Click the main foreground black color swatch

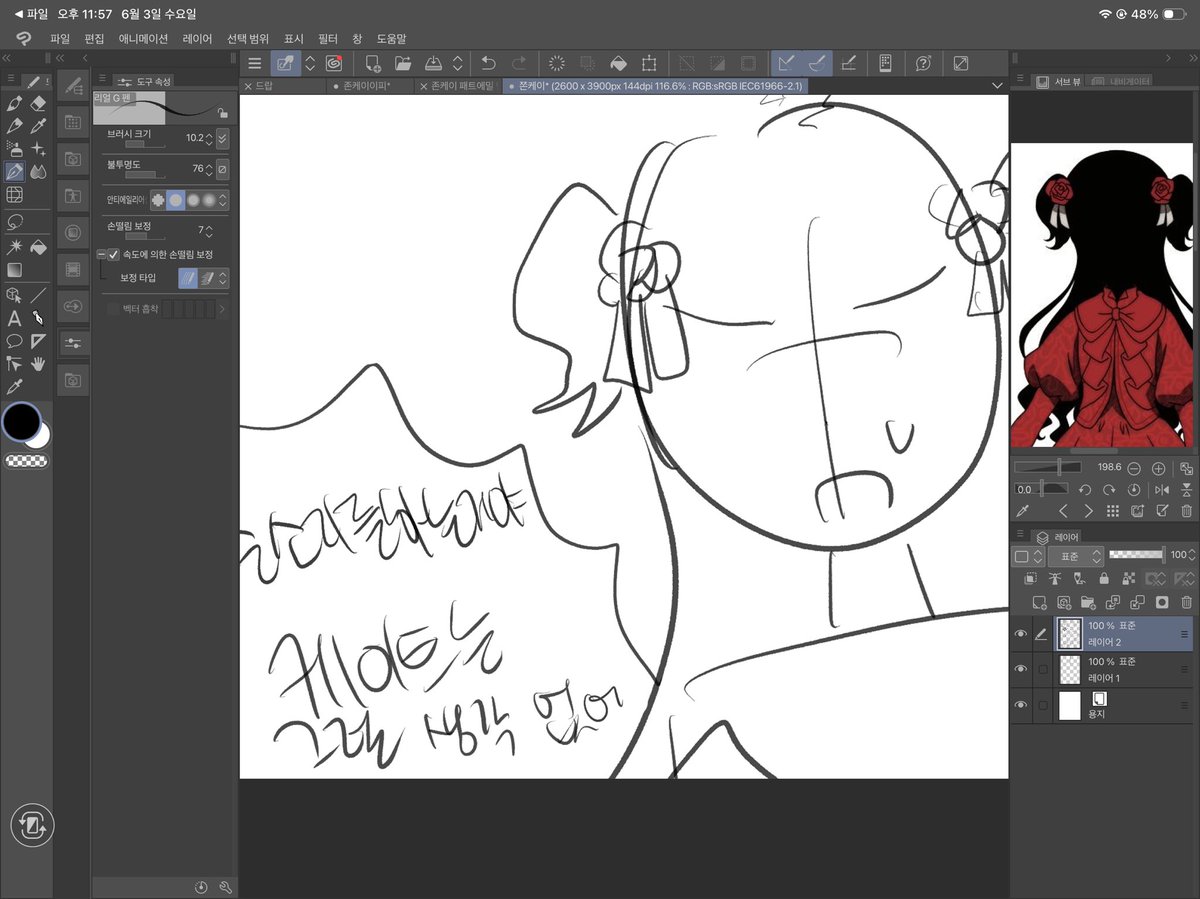coord(20,421)
